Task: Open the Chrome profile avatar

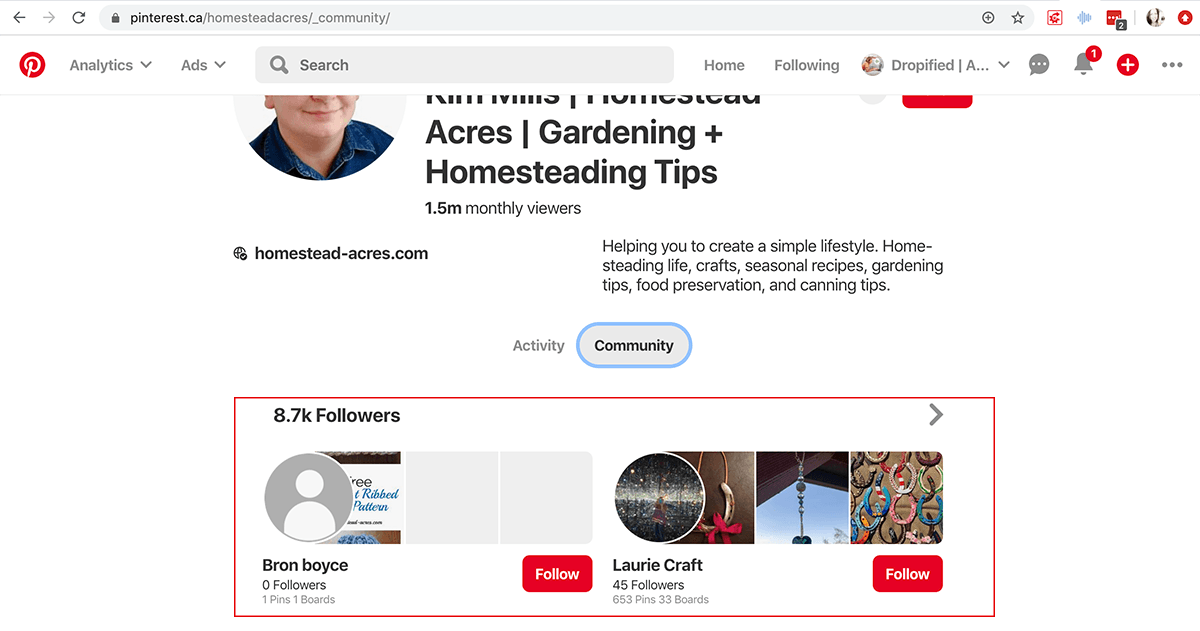Action: coord(1156,17)
